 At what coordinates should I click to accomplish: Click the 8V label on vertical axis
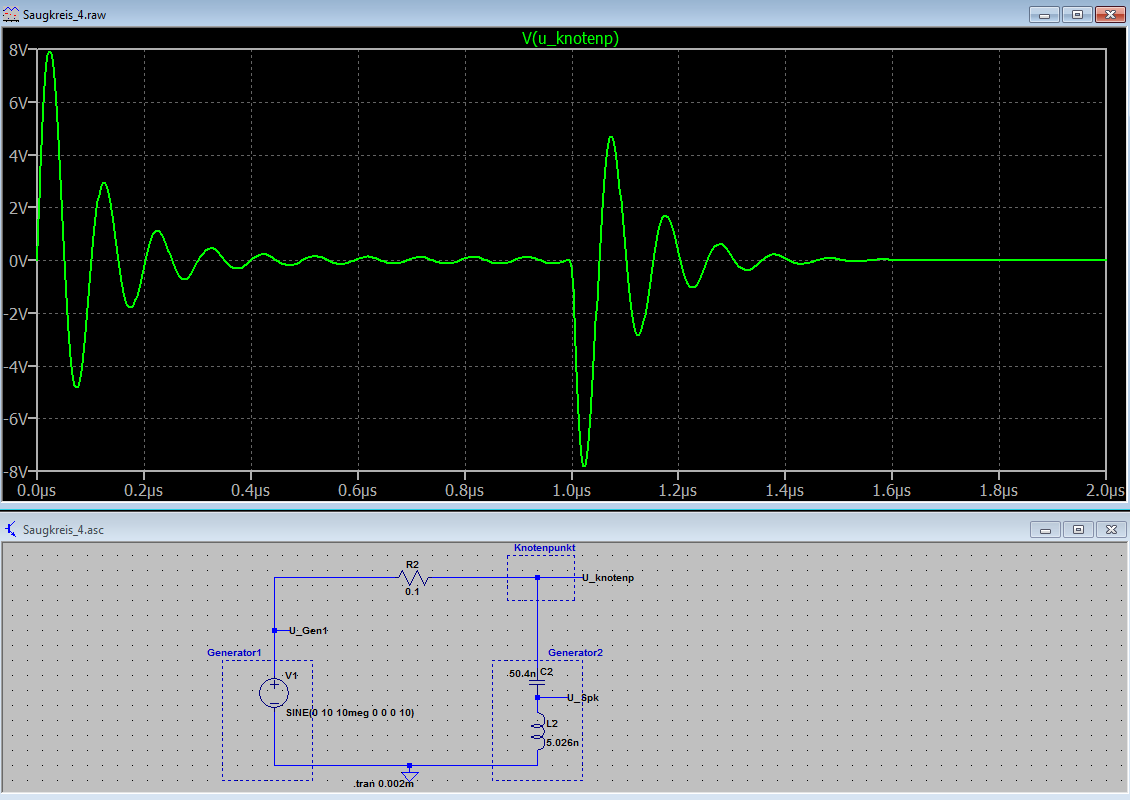coord(17,50)
